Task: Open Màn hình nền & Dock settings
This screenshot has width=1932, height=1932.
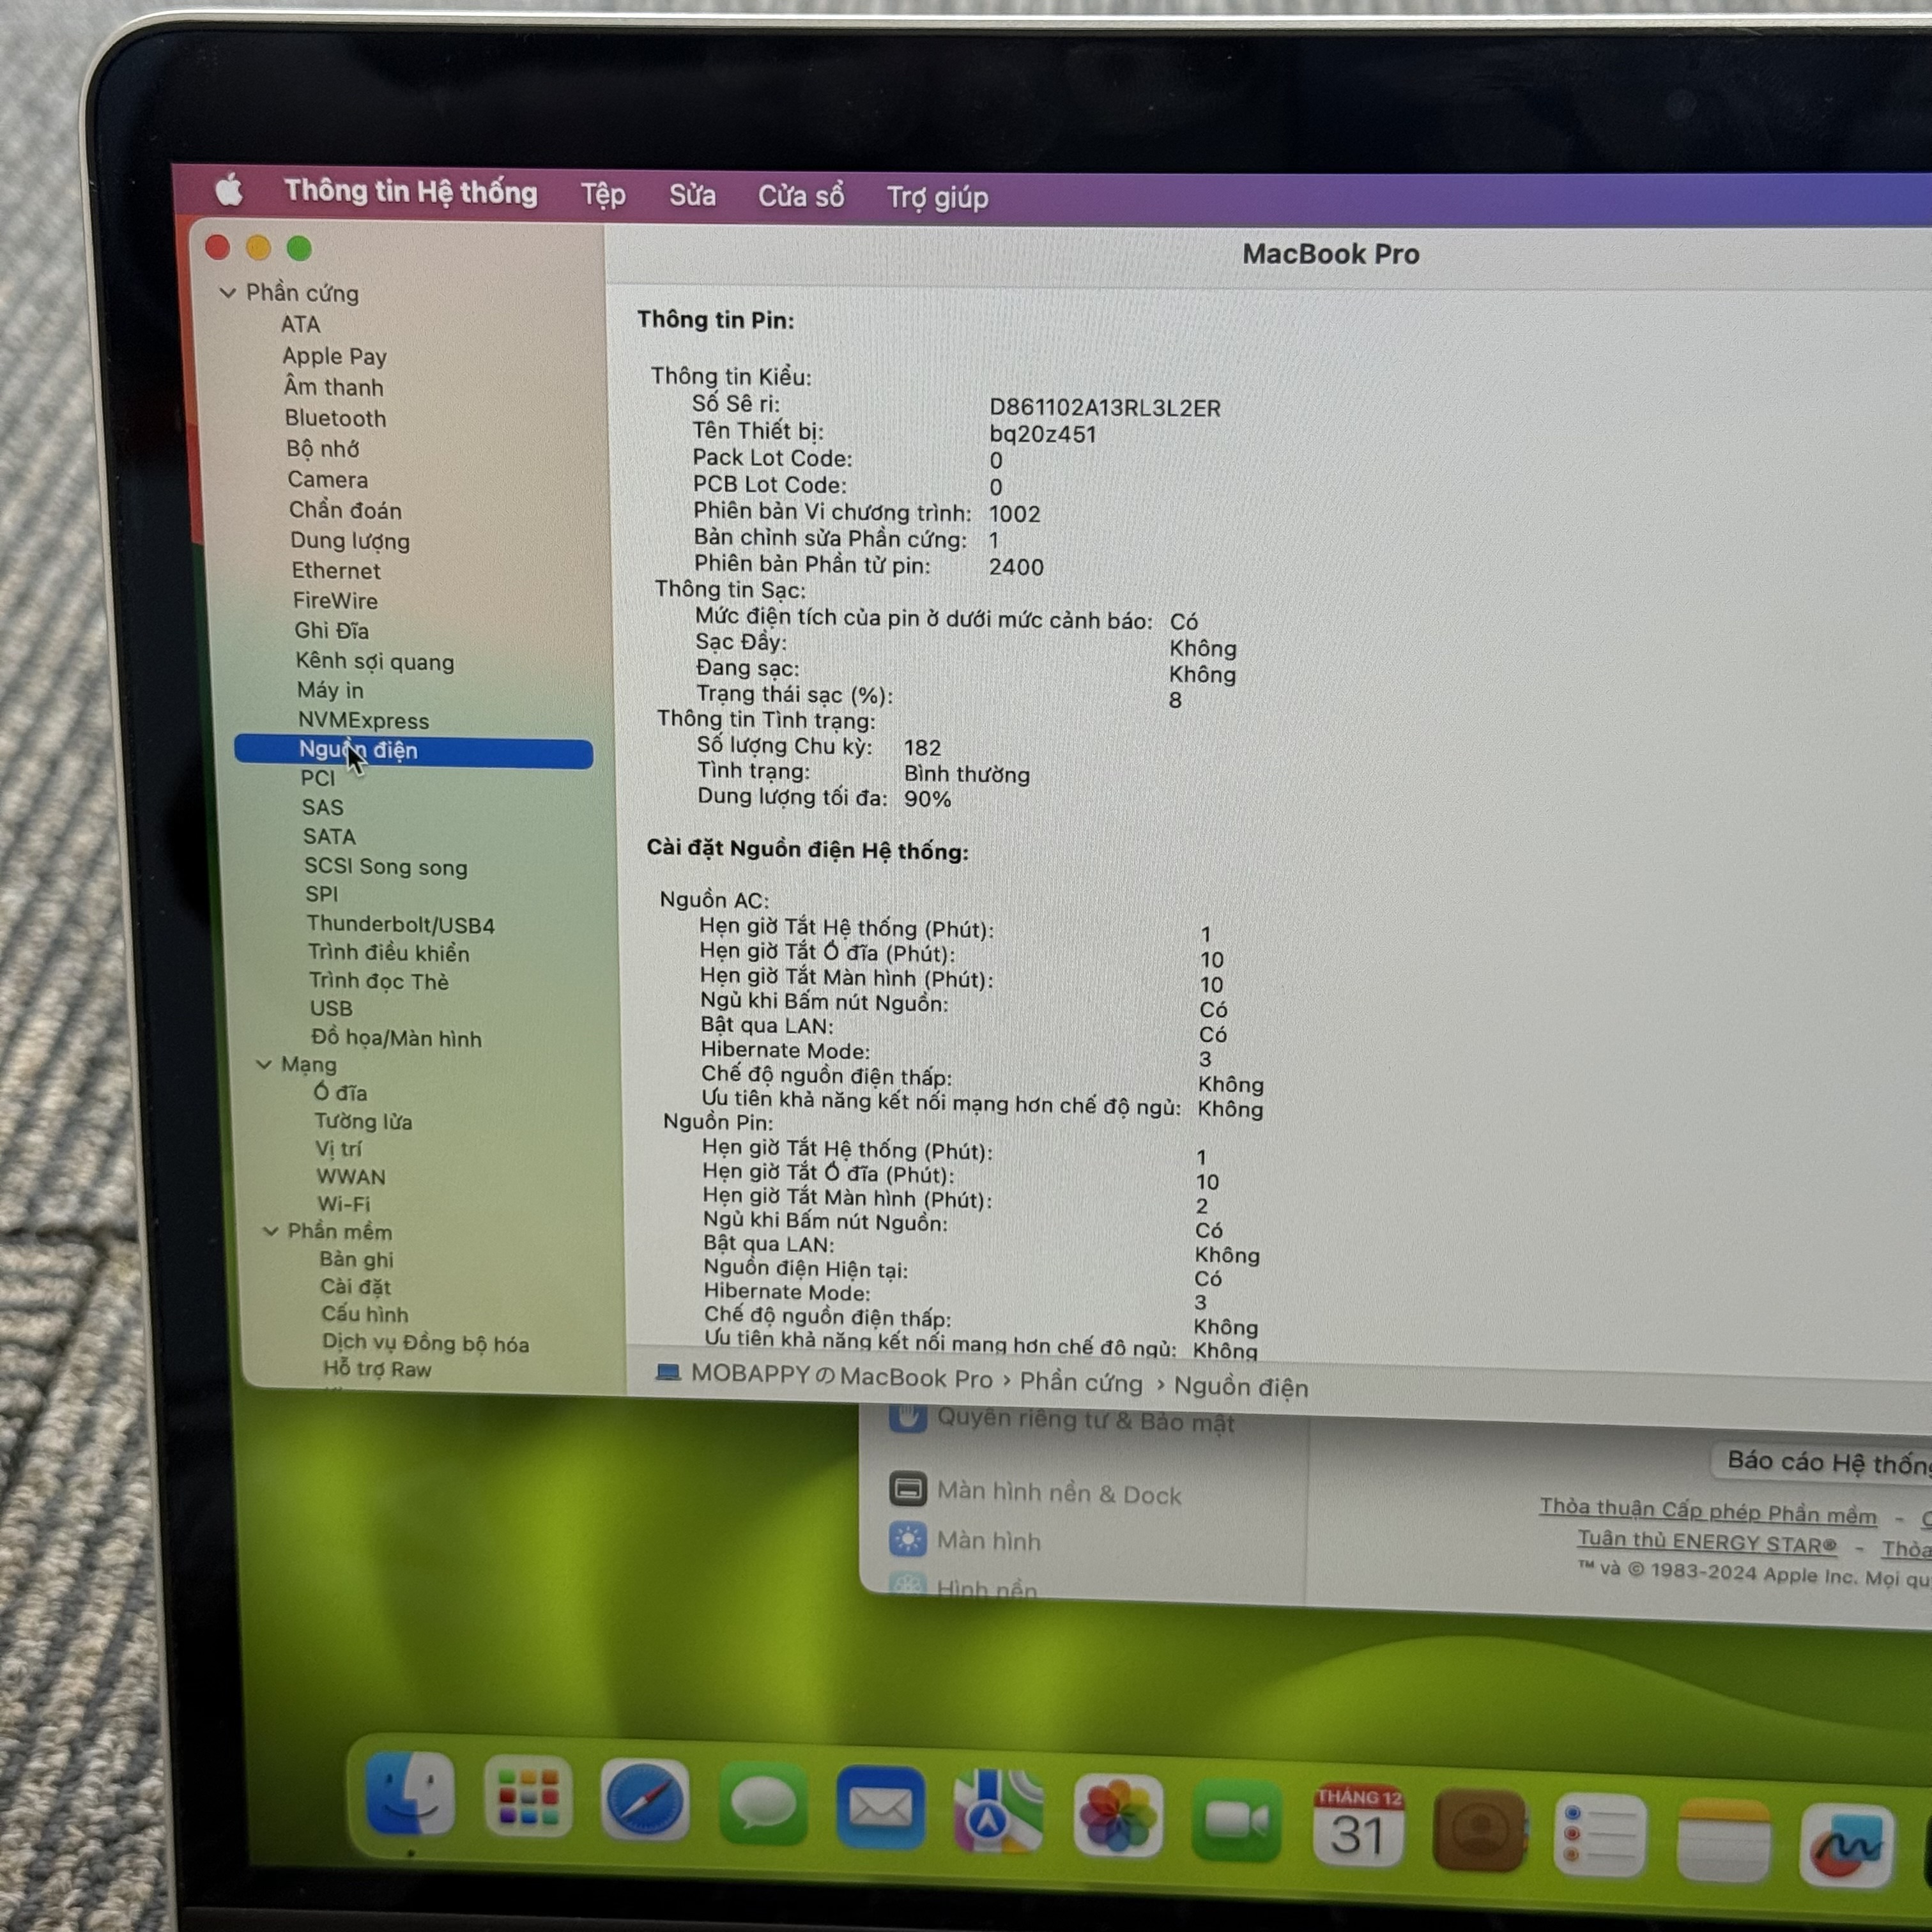Action: tap(1059, 1493)
